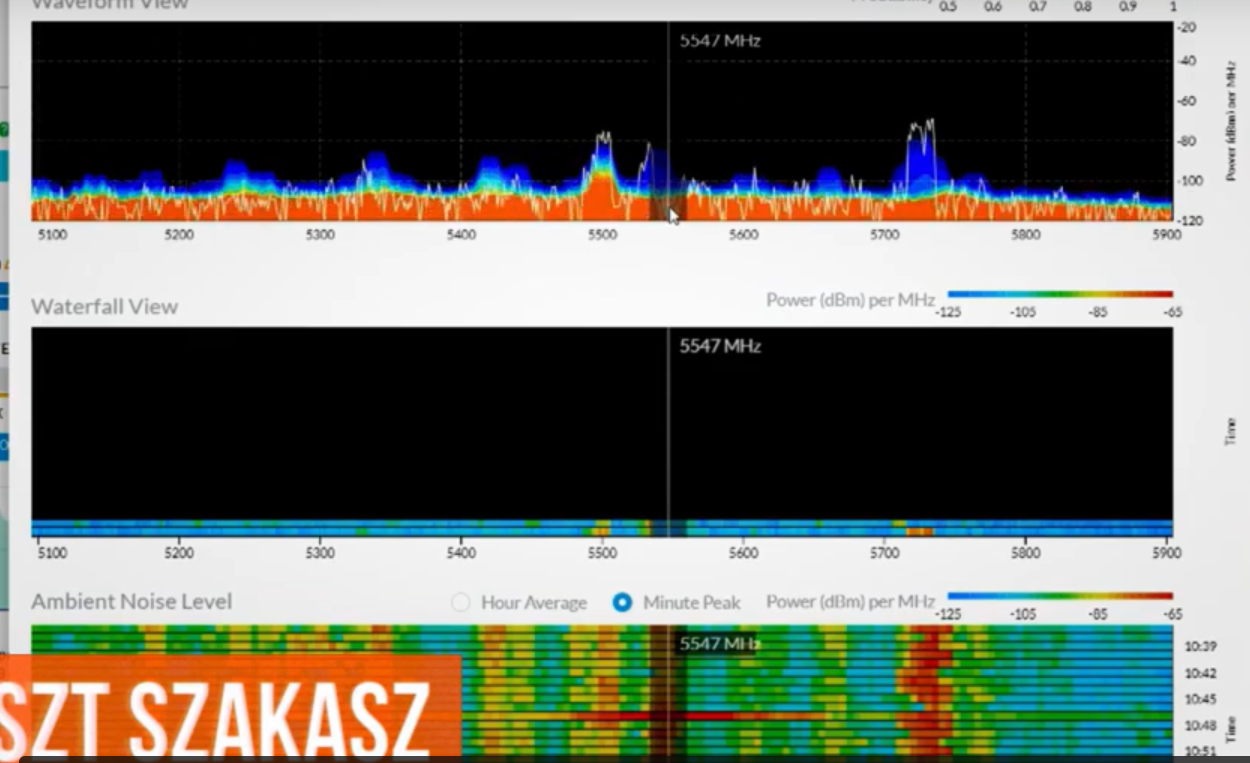The image size is (1250, 763).
Task: Click 5300 on the Waveform frequency axis
Action: click(x=320, y=235)
